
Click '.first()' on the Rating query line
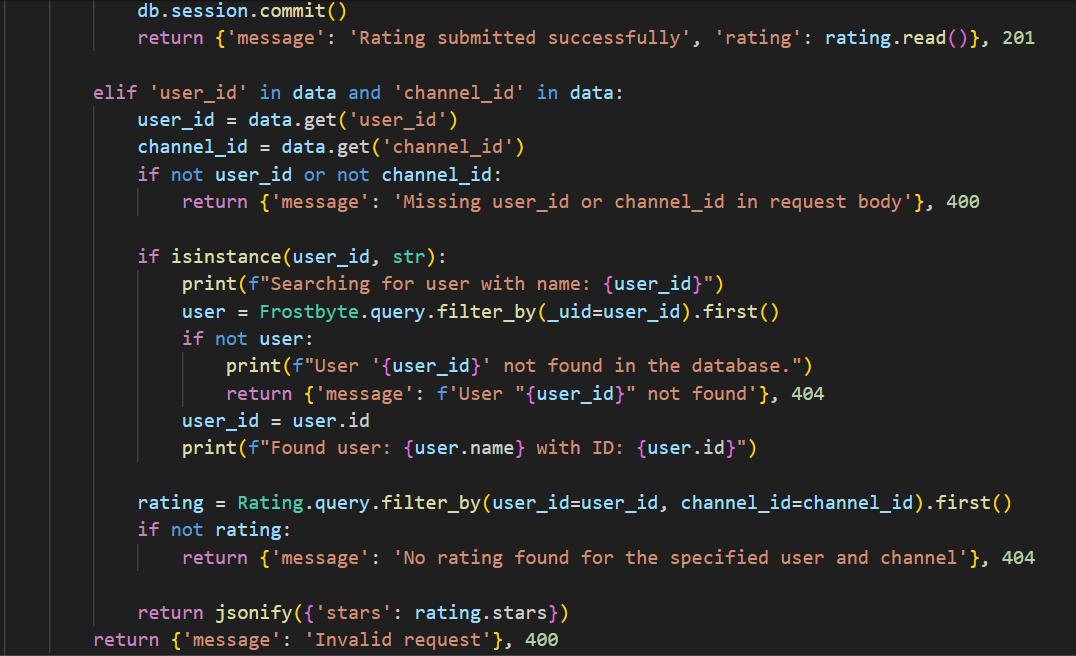[x=968, y=503]
